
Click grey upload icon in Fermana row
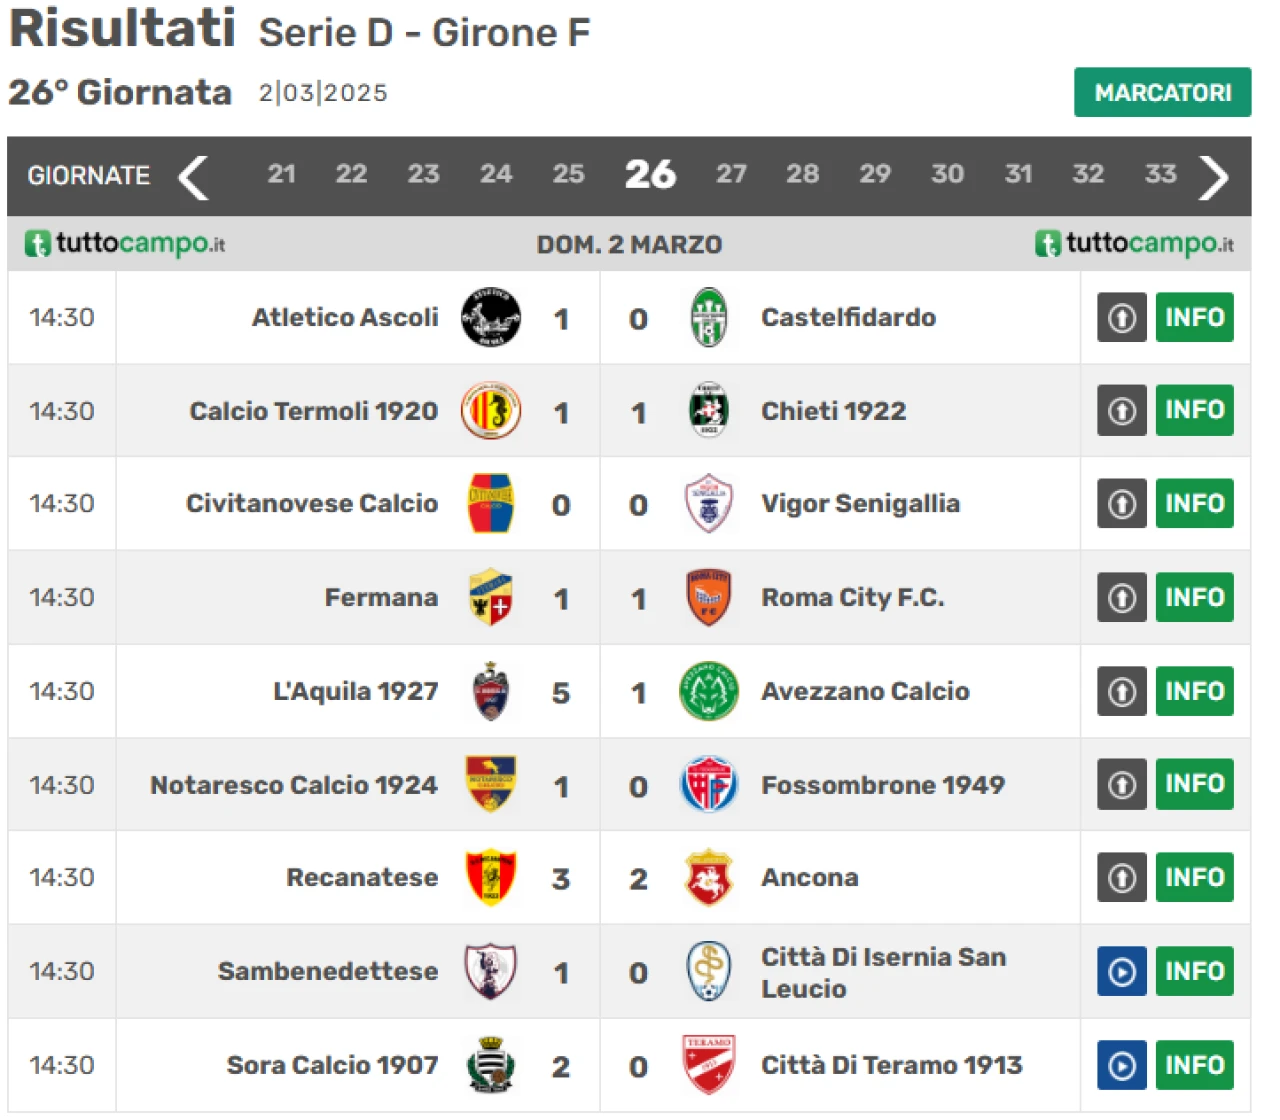(1122, 597)
